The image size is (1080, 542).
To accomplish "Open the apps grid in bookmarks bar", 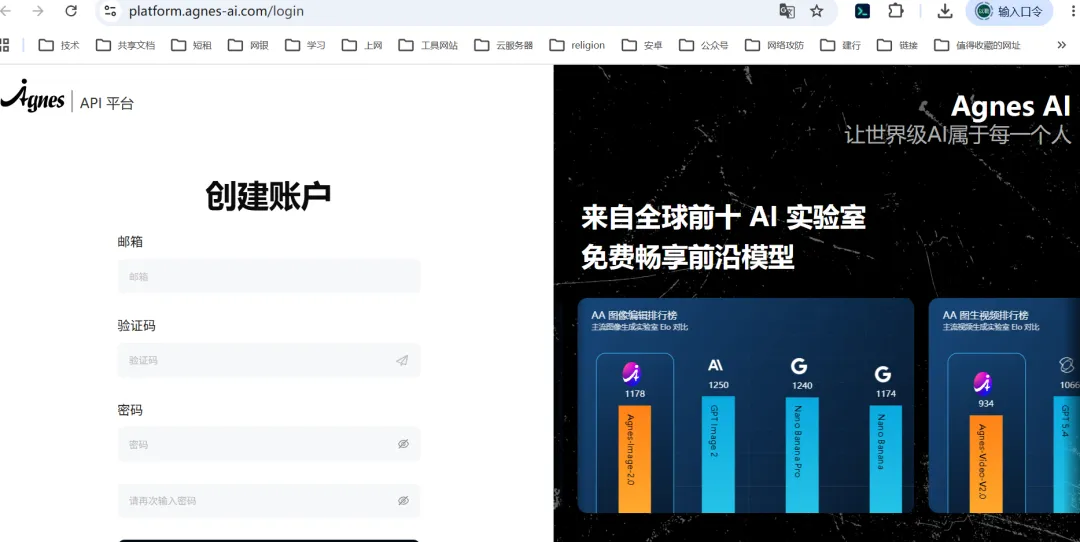I will [x=4, y=45].
